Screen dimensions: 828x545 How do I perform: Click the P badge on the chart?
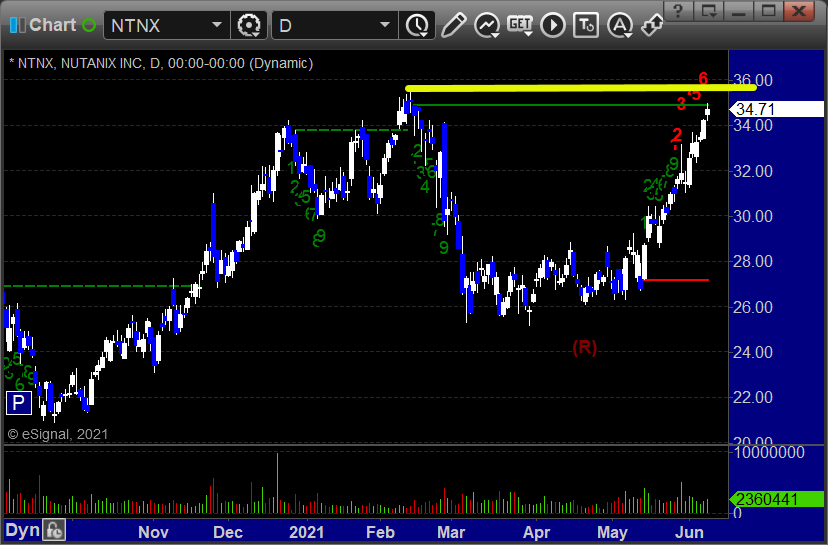(18, 403)
